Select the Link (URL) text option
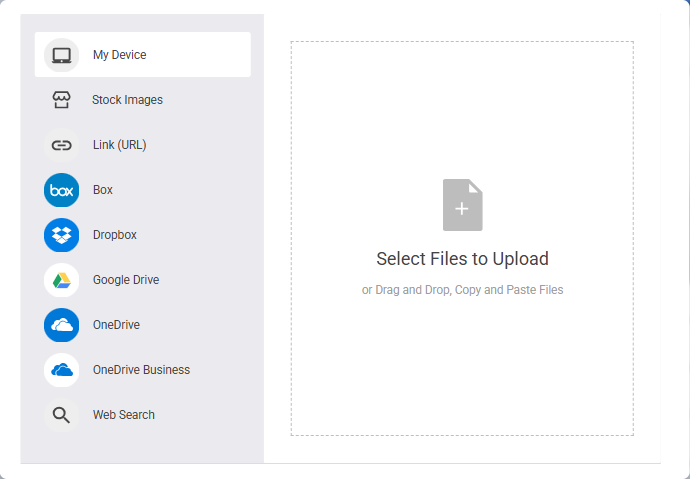 (120, 145)
